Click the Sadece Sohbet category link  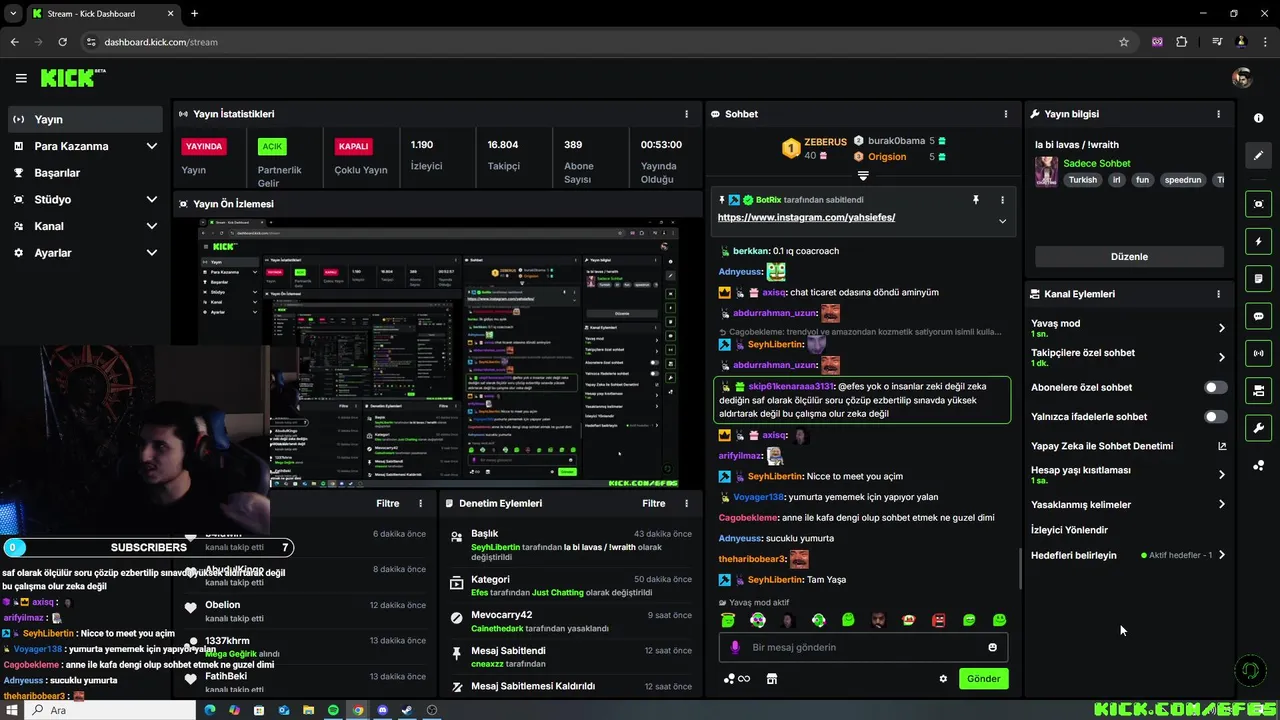tap(1097, 163)
